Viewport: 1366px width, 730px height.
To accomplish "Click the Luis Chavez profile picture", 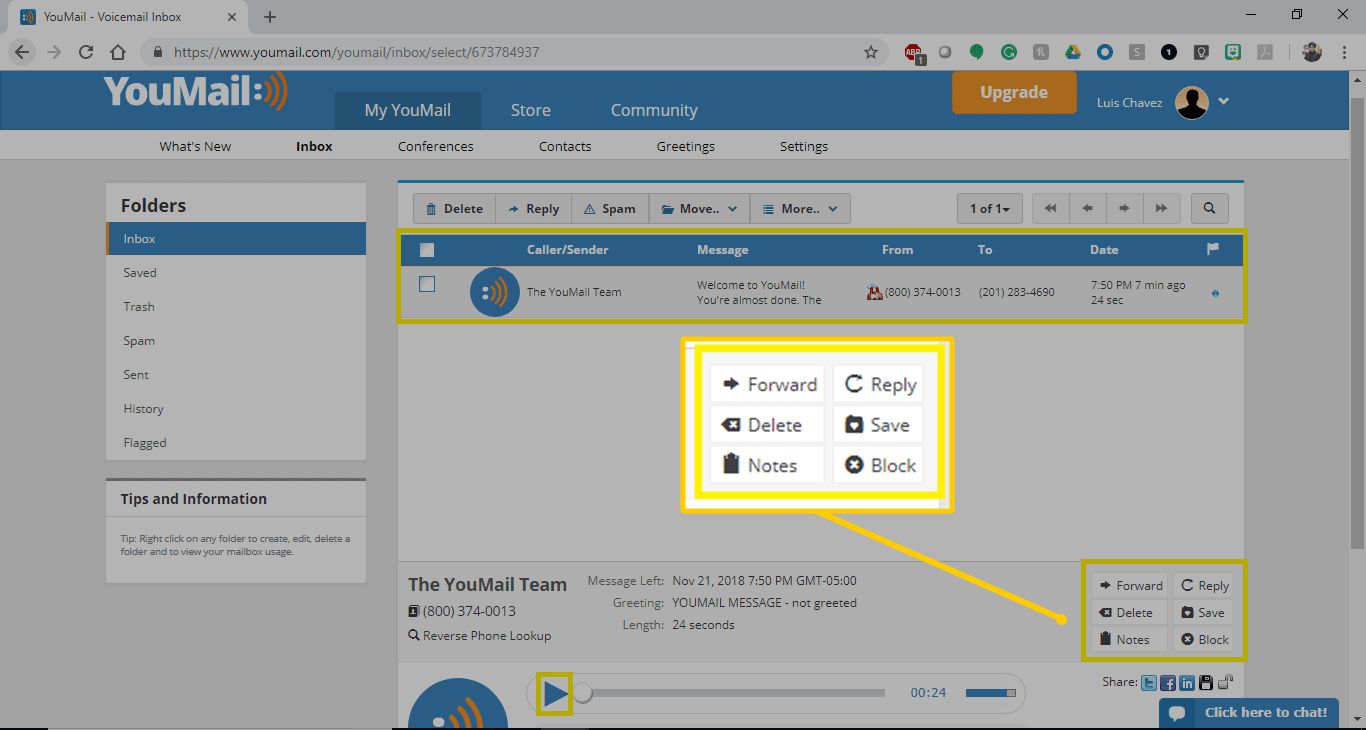I will point(1192,102).
